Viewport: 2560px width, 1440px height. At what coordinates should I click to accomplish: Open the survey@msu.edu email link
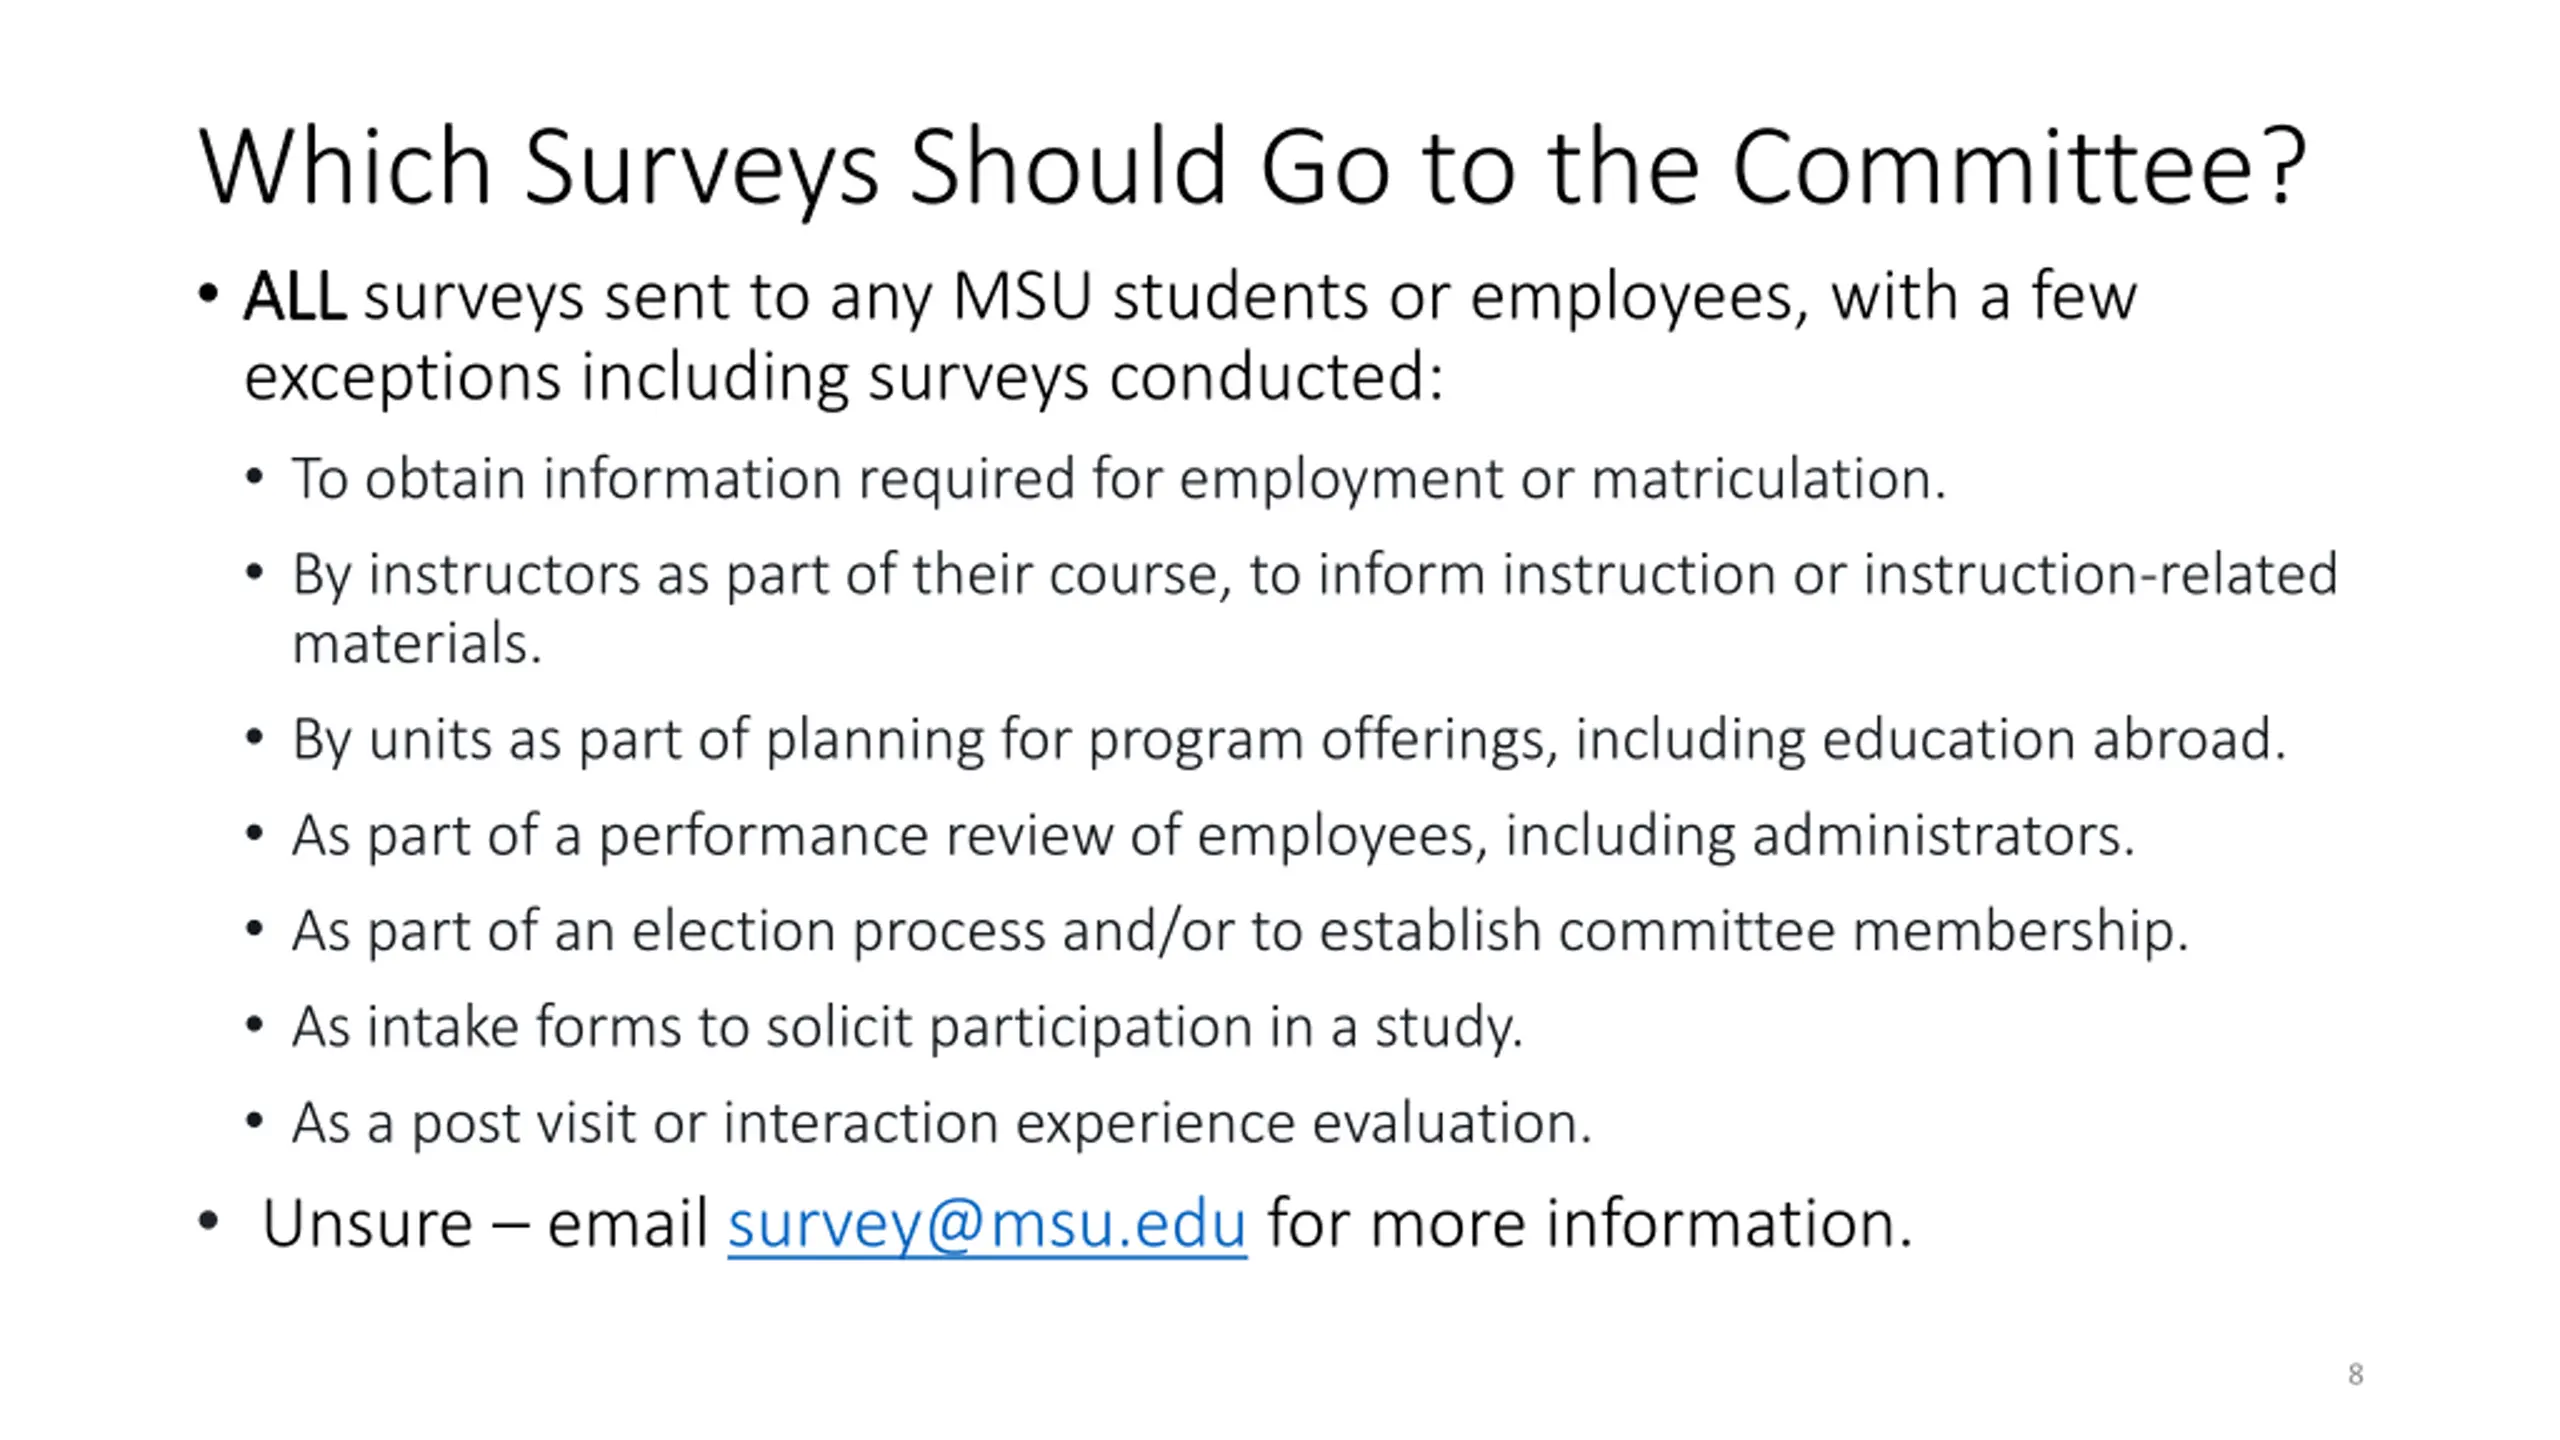[x=987, y=1224]
